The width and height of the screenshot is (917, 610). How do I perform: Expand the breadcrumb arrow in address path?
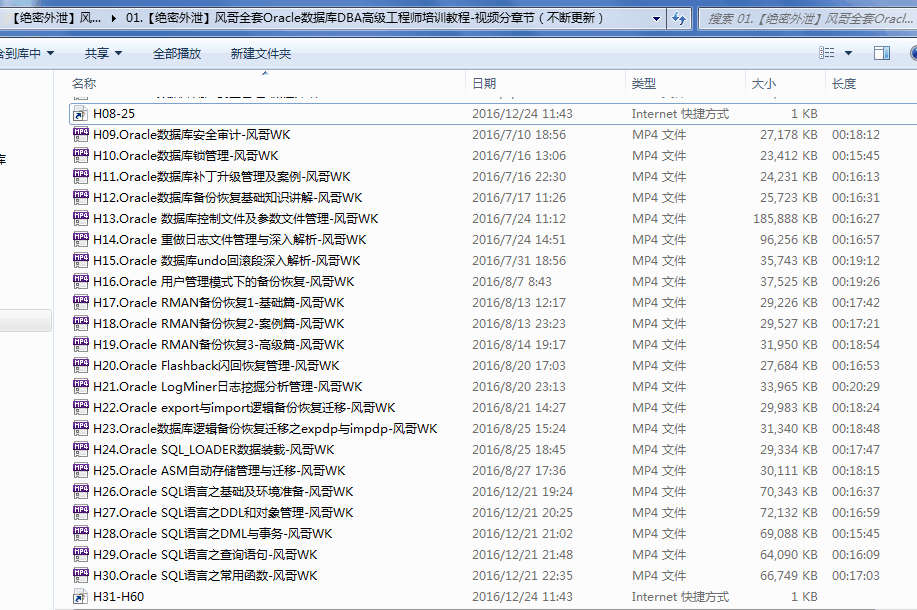113,18
